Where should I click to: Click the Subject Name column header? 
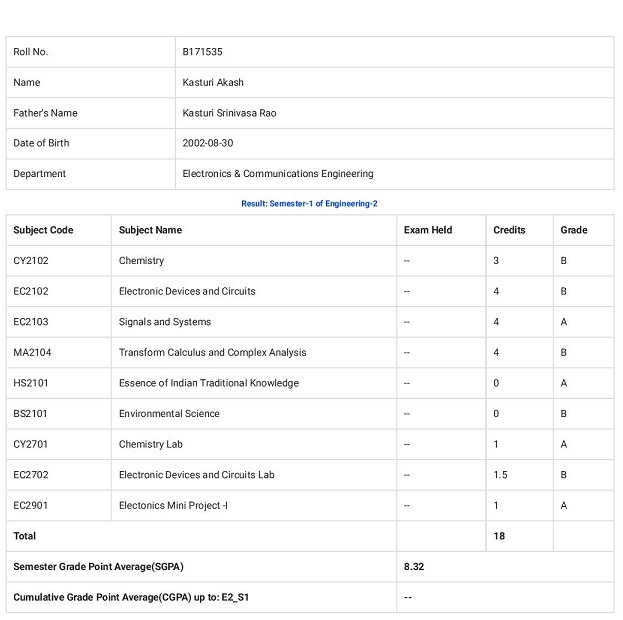[150, 230]
